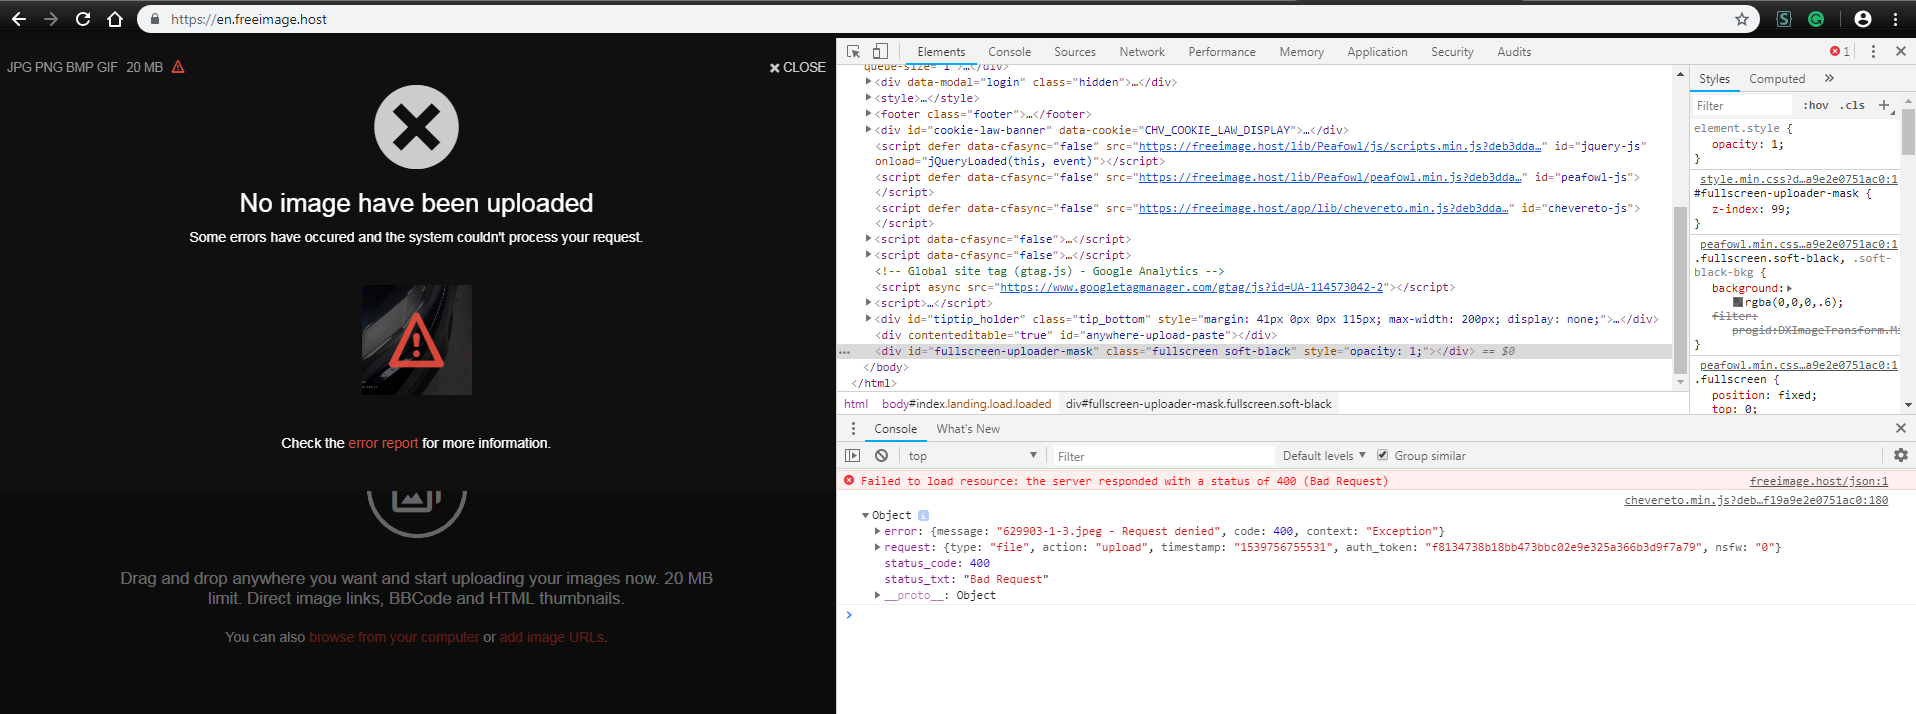
Task: Open the Performance tab
Action: [x=1221, y=52]
